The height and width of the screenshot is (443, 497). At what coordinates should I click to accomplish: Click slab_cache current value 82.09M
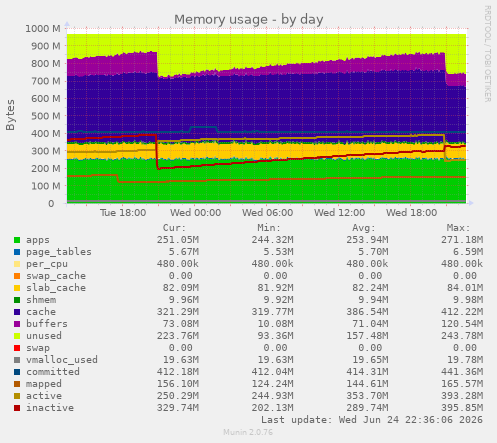181,288
